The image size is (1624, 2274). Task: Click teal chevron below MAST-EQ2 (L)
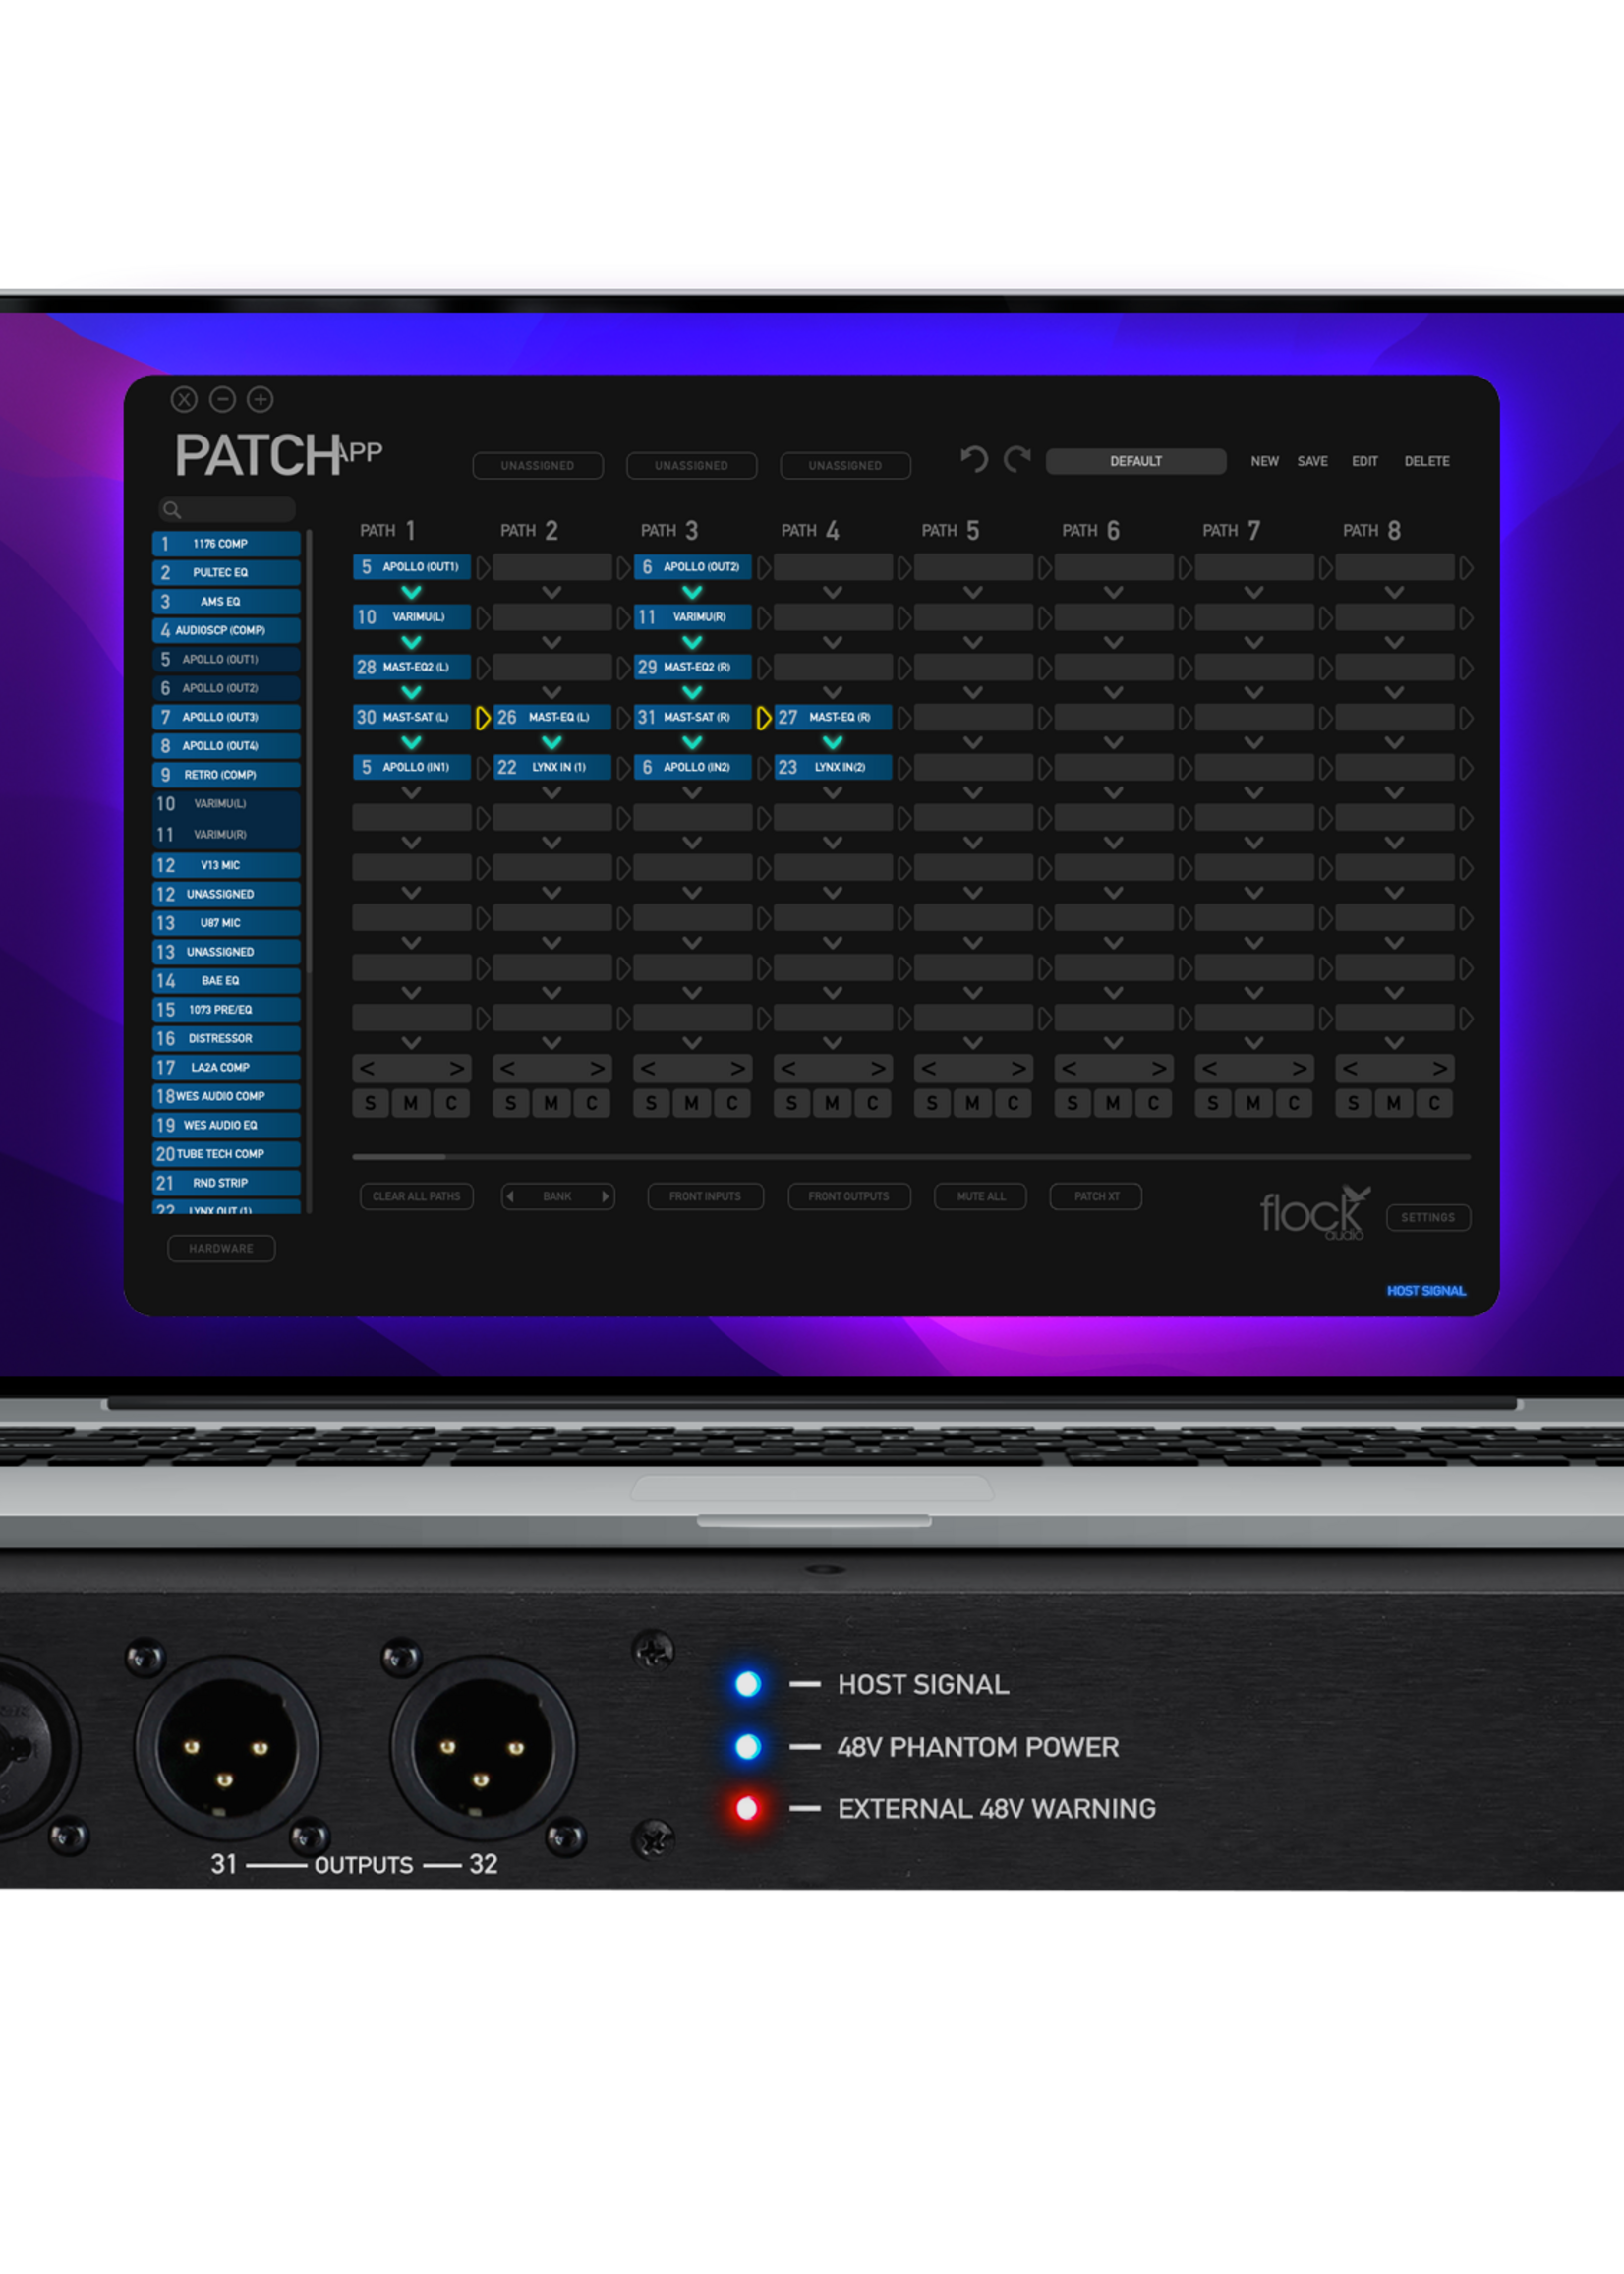(411, 692)
